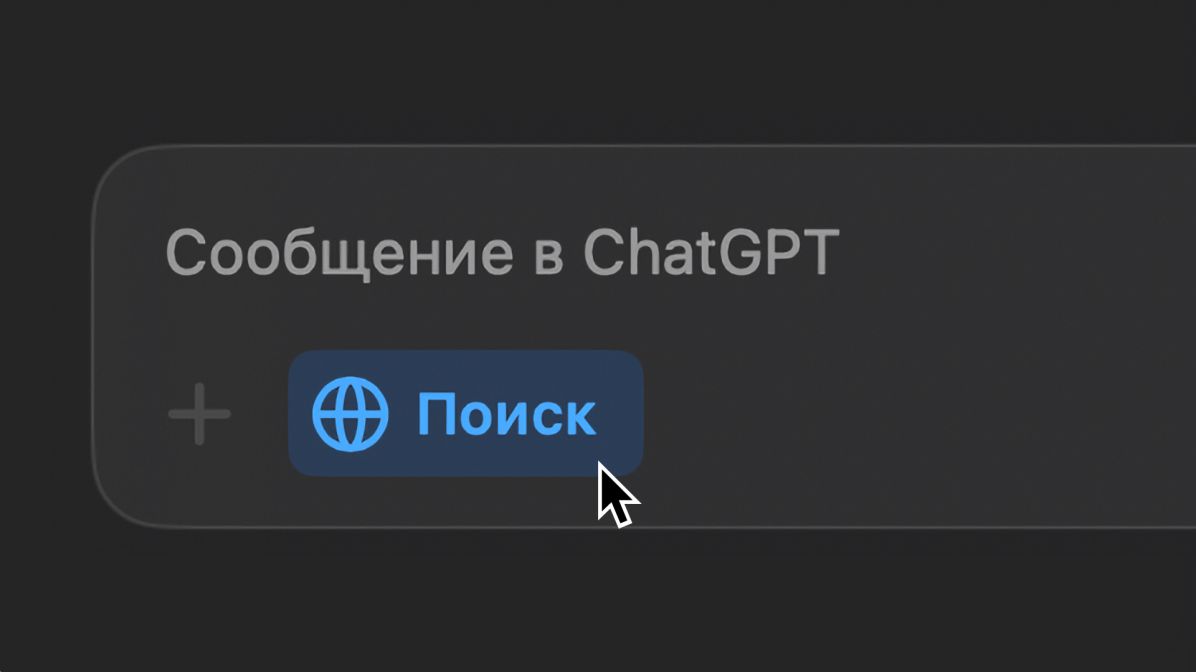Add a file with the plus icon
Image resolution: width=1196 pixels, height=672 pixels.
(x=199, y=413)
